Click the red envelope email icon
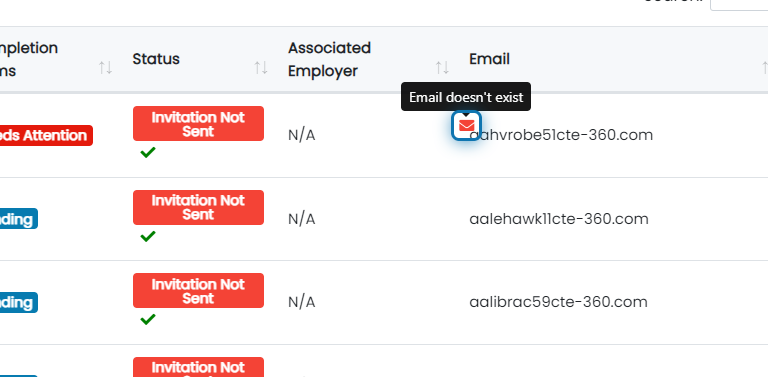768x377 pixels. pyautogui.click(x=466, y=126)
